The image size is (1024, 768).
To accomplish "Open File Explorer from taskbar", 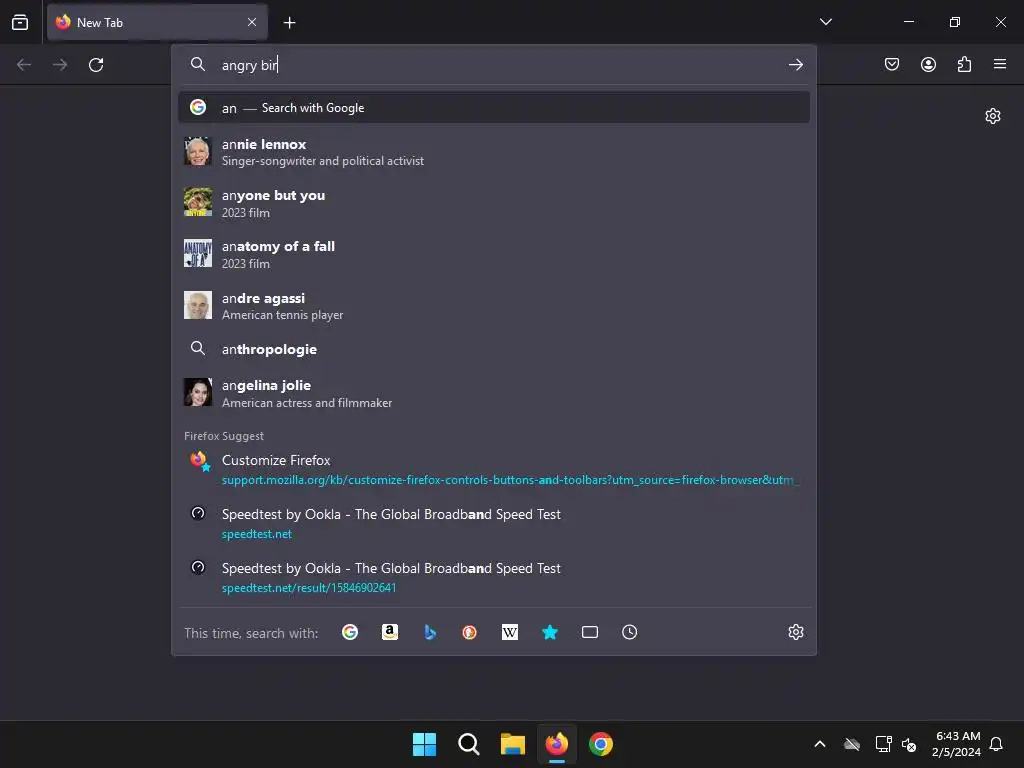I will (x=513, y=744).
